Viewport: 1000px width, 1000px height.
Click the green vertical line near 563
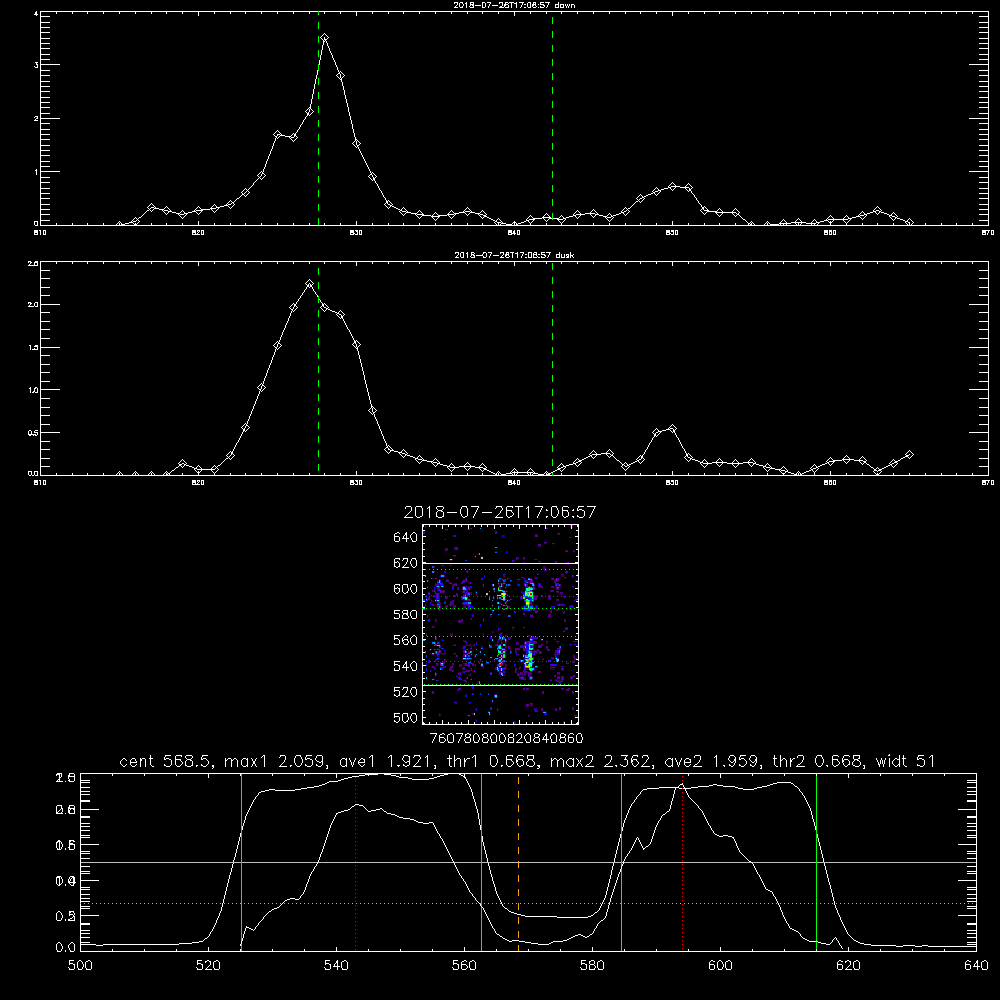pyautogui.click(x=482, y=862)
